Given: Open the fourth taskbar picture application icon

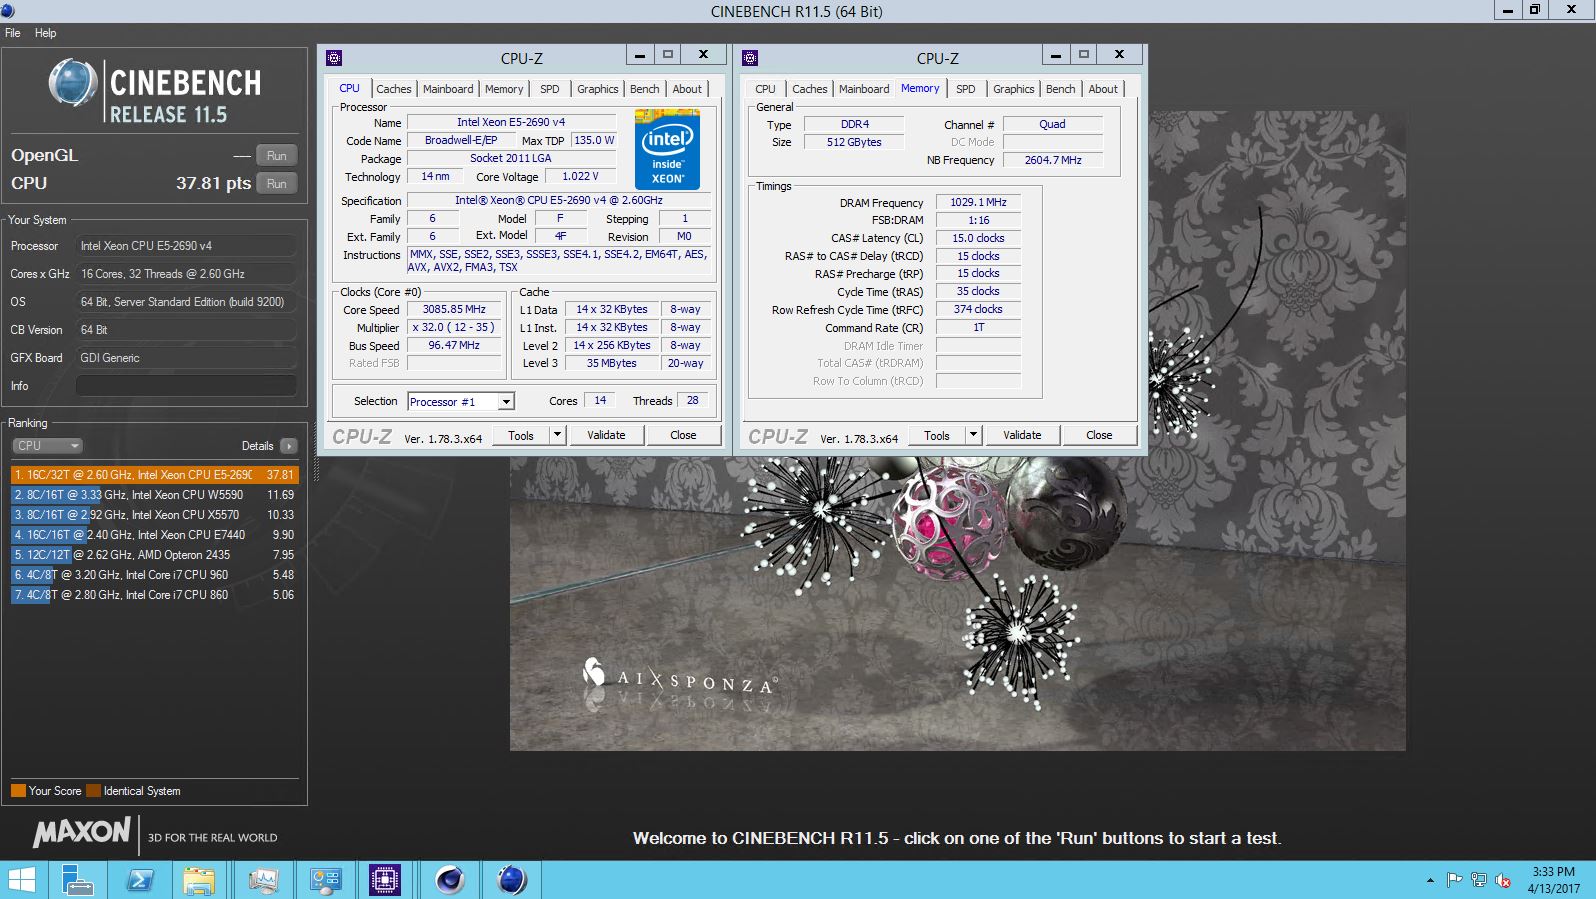Looking at the screenshot, I should click(263, 880).
